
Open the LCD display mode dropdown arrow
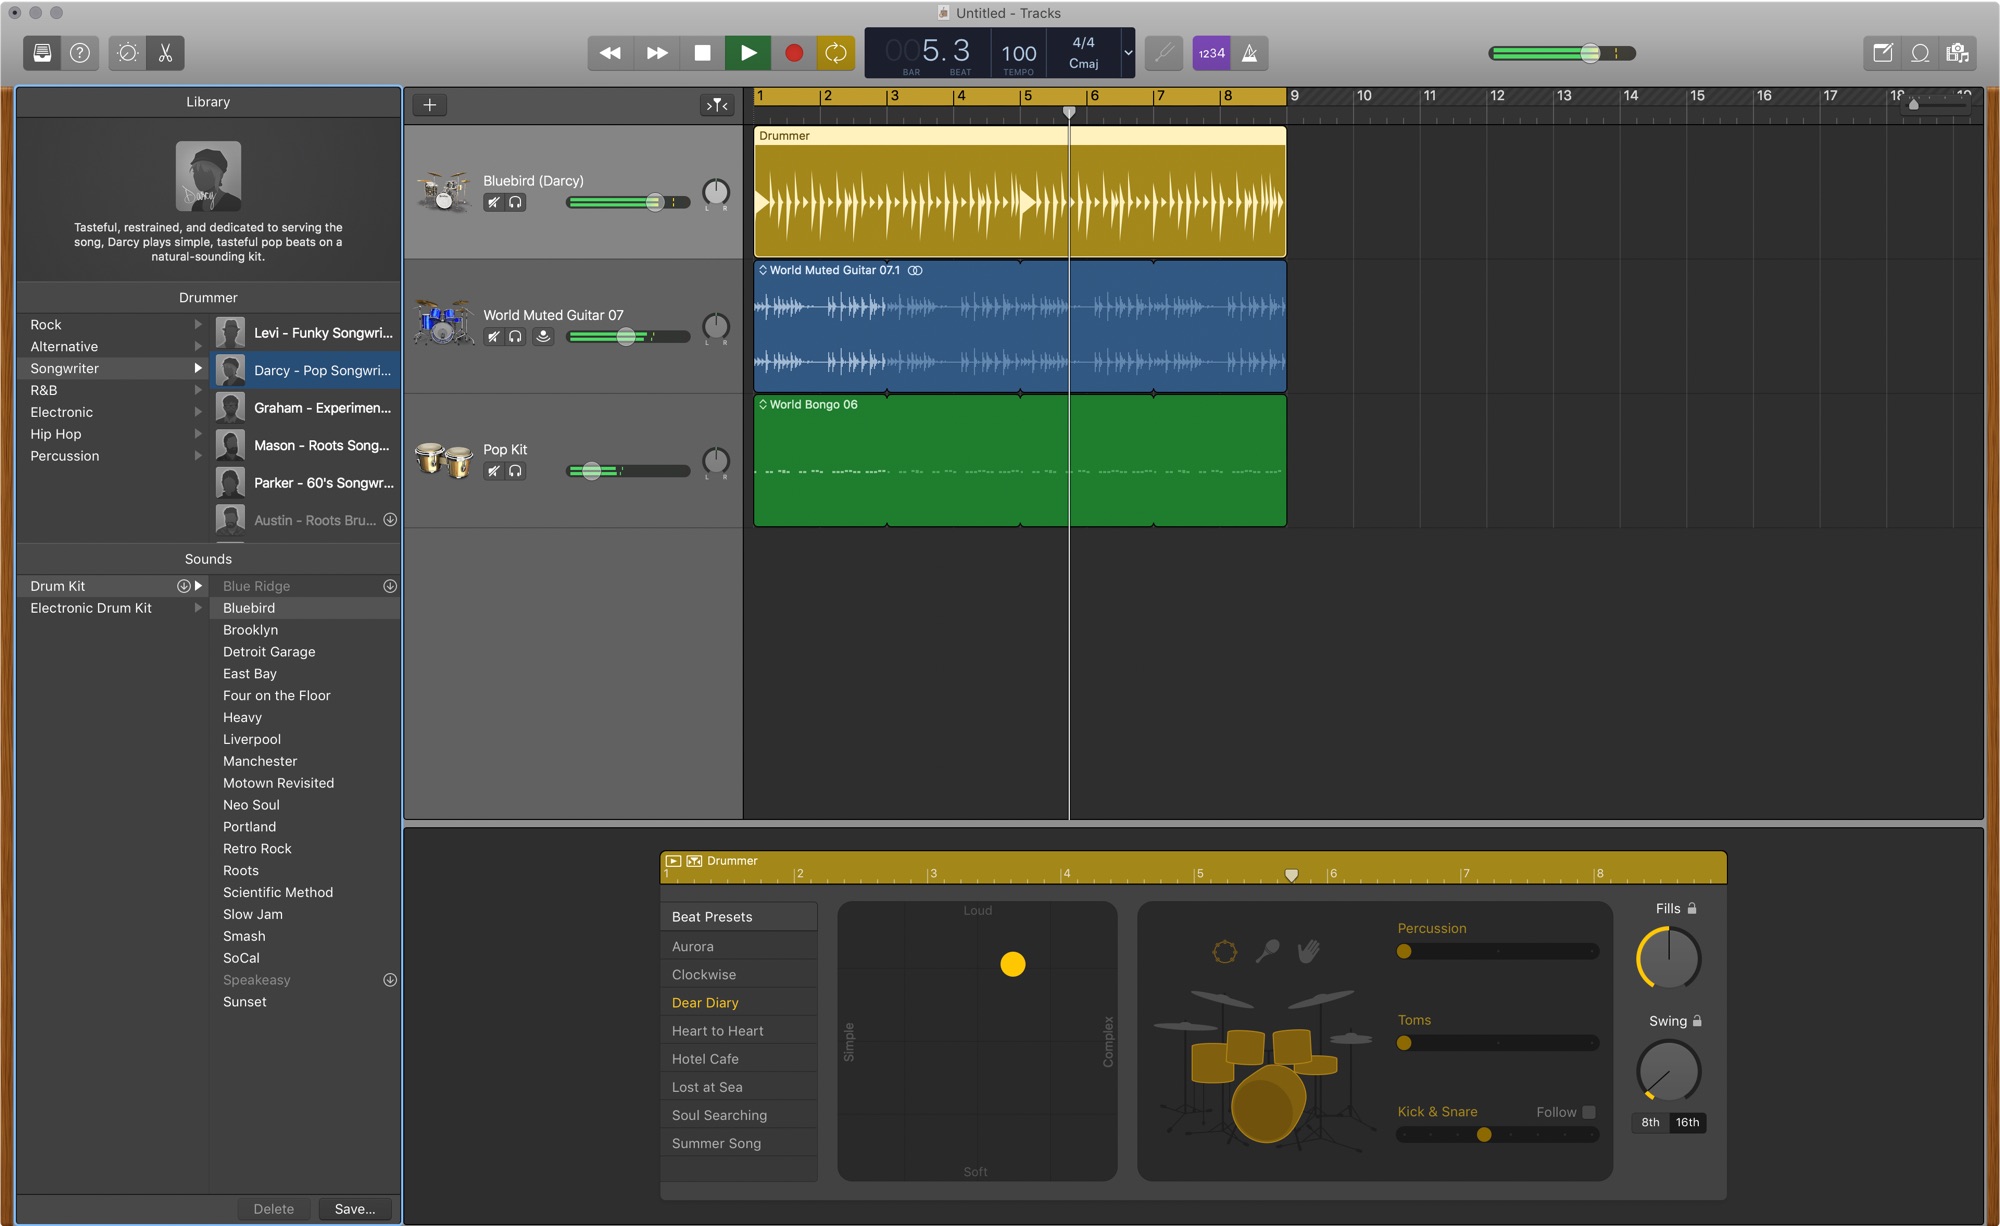[x=1128, y=53]
